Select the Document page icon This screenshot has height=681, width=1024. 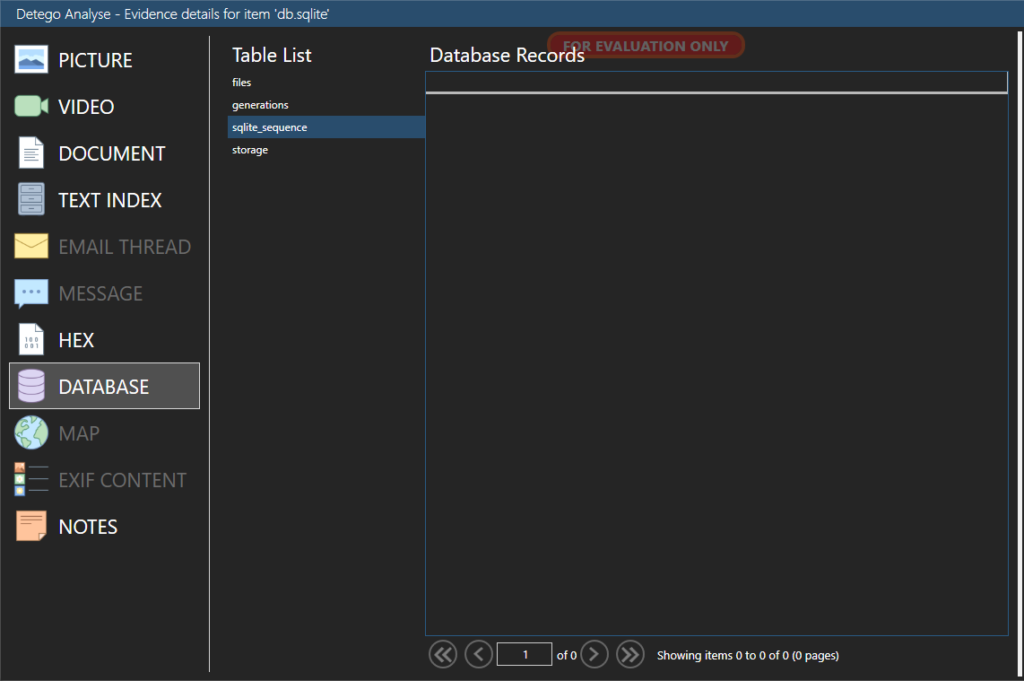[x=31, y=153]
